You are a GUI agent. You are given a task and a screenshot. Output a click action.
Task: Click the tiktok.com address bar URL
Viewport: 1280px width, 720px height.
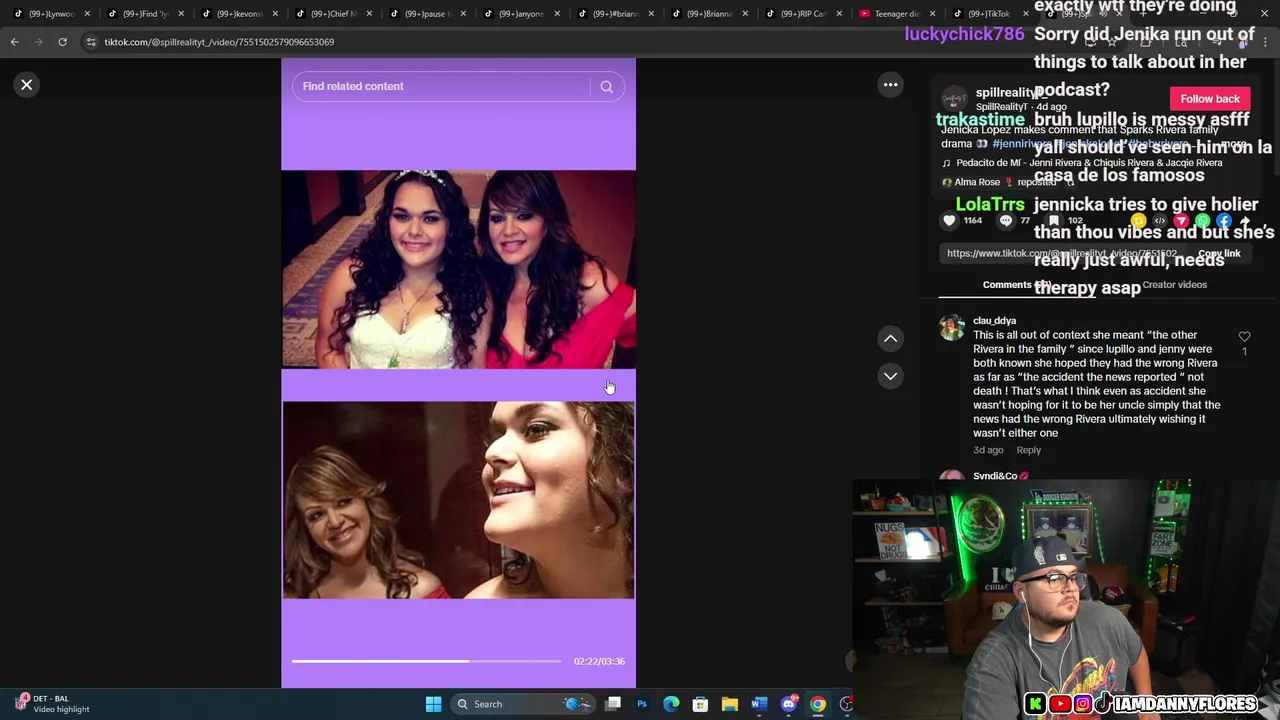[219, 42]
